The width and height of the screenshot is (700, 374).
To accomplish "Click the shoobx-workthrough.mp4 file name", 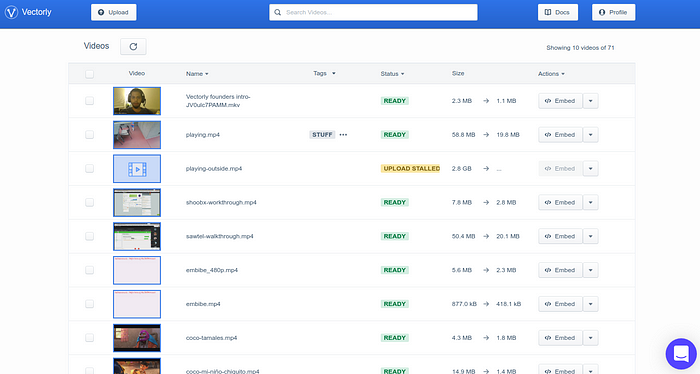I will pyautogui.click(x=221, y=203).
